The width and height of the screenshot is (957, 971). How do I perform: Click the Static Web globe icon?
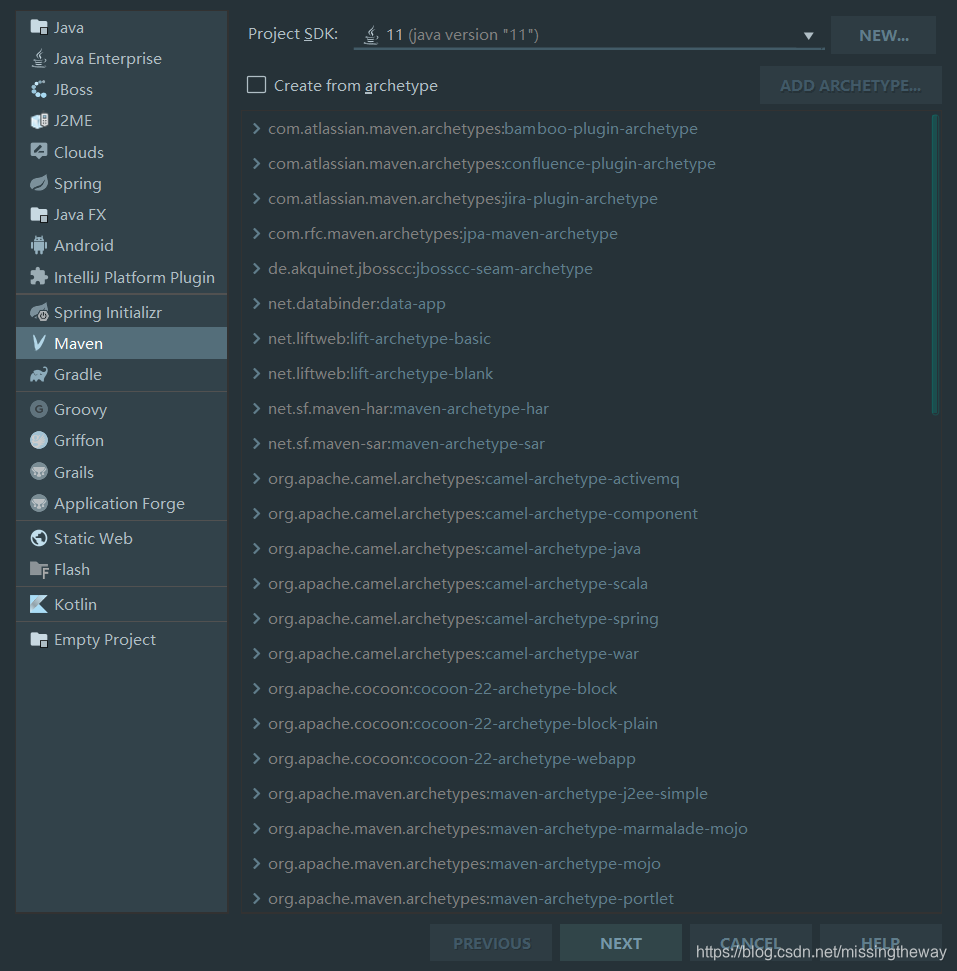[x=39, y=538]
